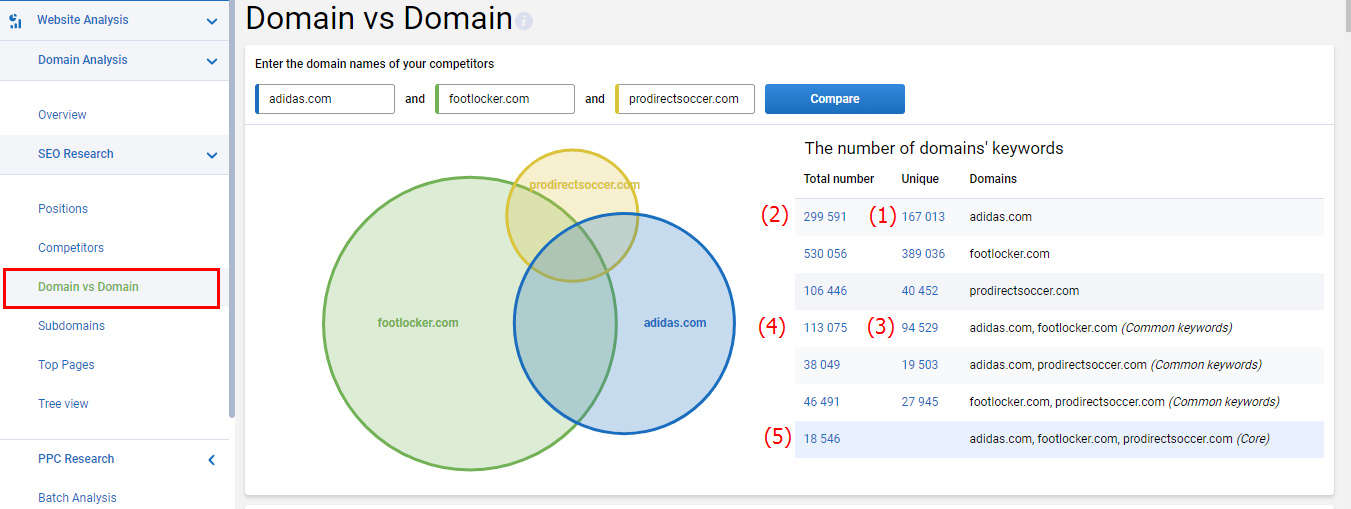Collapse the SEO Research chevron
Viewport: 1351px width, 509px height.
tap(212, 155)
